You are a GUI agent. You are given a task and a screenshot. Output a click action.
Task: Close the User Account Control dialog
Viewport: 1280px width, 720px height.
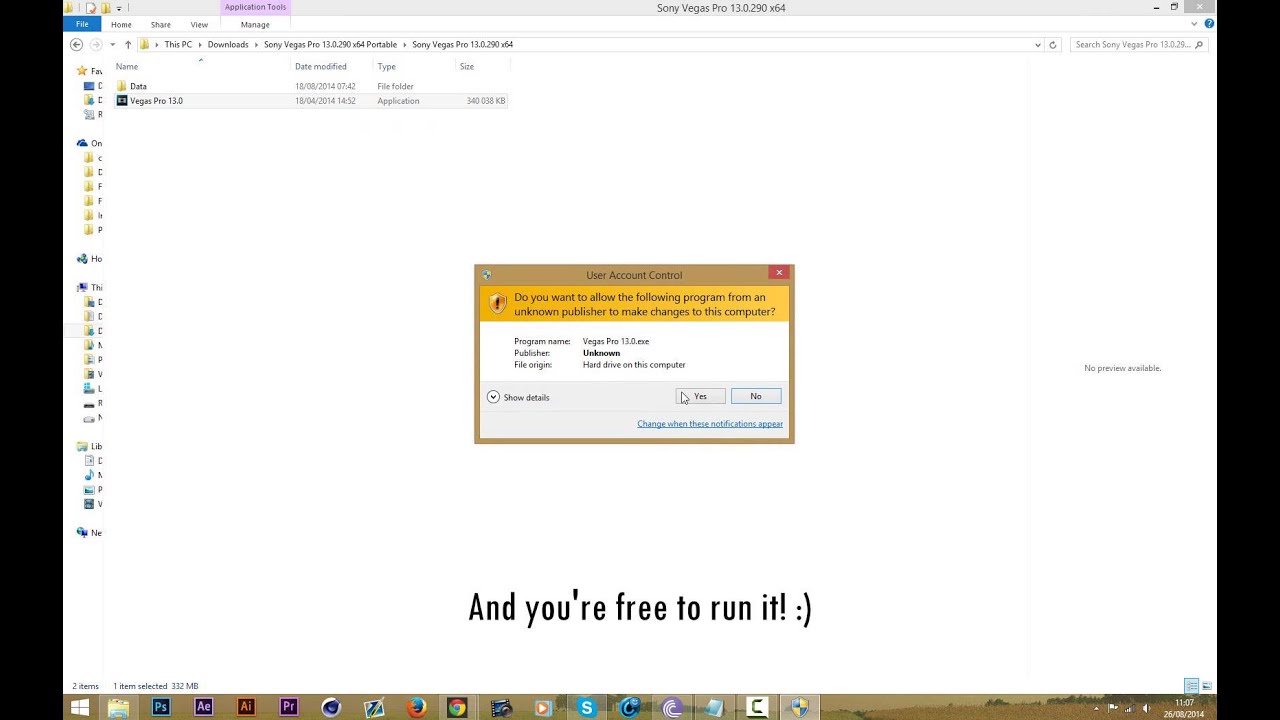coord(779,272)
